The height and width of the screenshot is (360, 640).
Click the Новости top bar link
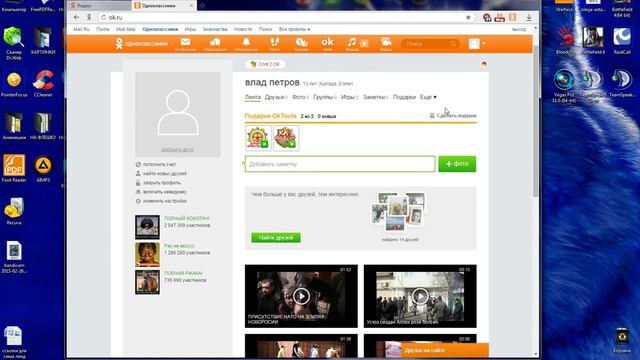[243, 29]
